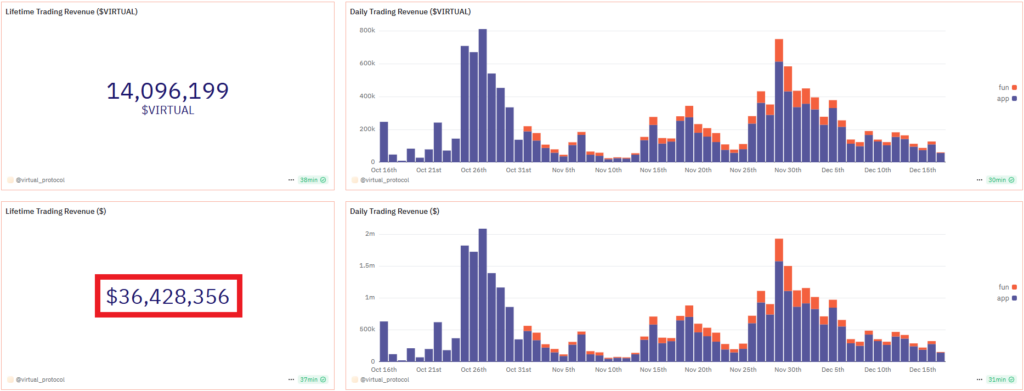Screen dimensions: 1024x391
Task: Click the $VIRTUAL unit label under the counter
Action: click(x=168, y=110)
